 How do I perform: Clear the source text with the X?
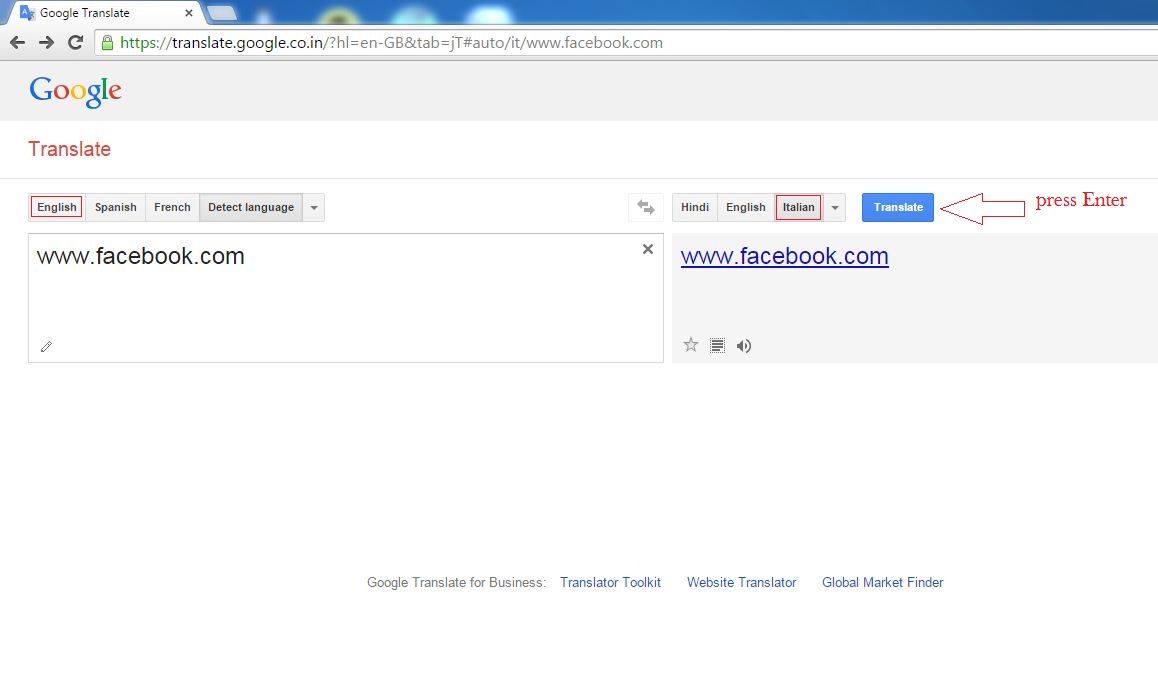pyautogui.click(x=648, y=249)
